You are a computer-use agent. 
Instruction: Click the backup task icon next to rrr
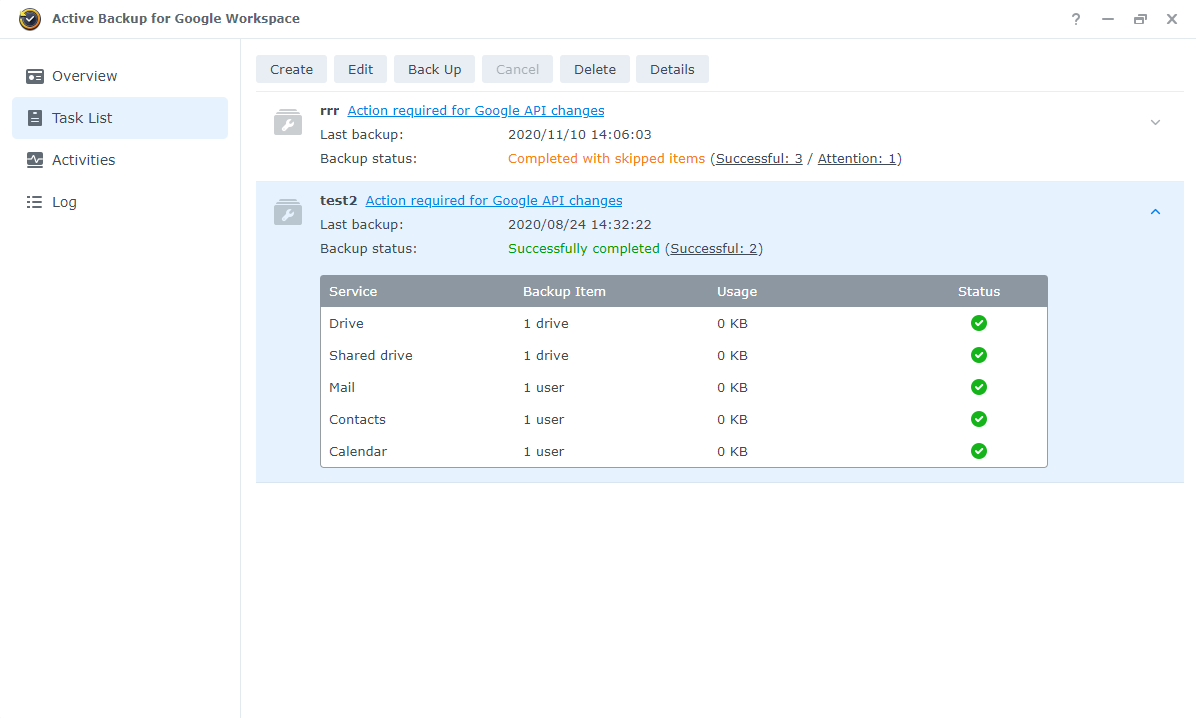tap(288, 122)
